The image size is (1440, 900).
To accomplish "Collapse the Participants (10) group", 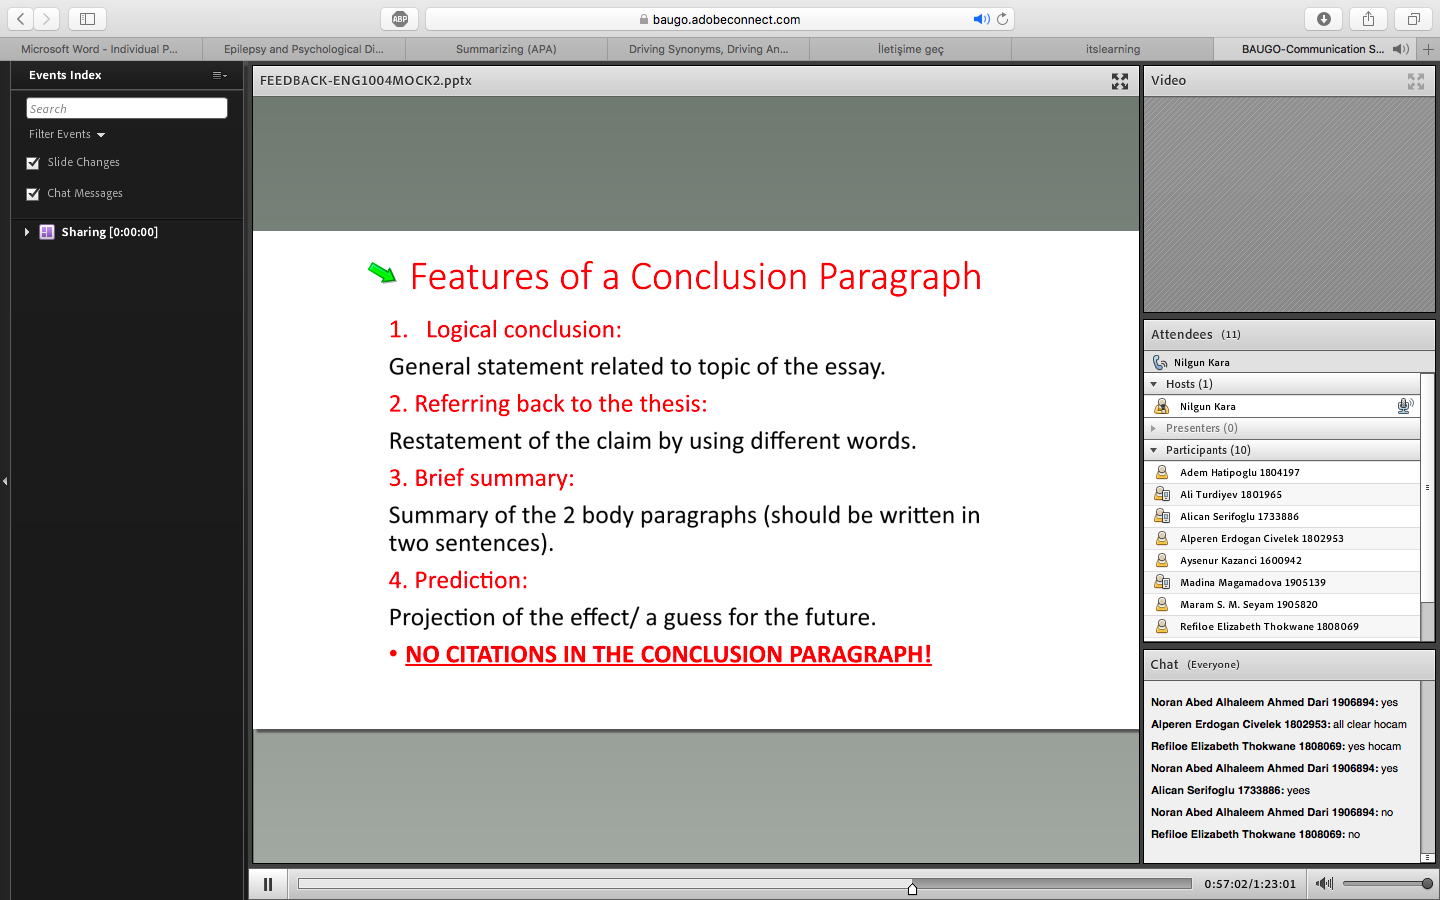I will [x=1153, y=450].
